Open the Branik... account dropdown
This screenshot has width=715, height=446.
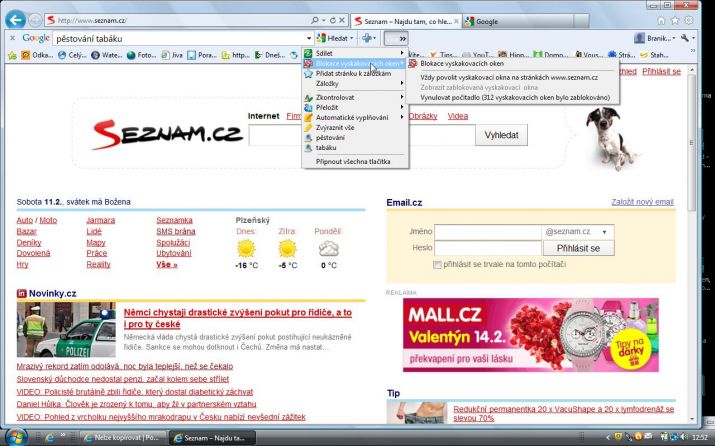655,38
